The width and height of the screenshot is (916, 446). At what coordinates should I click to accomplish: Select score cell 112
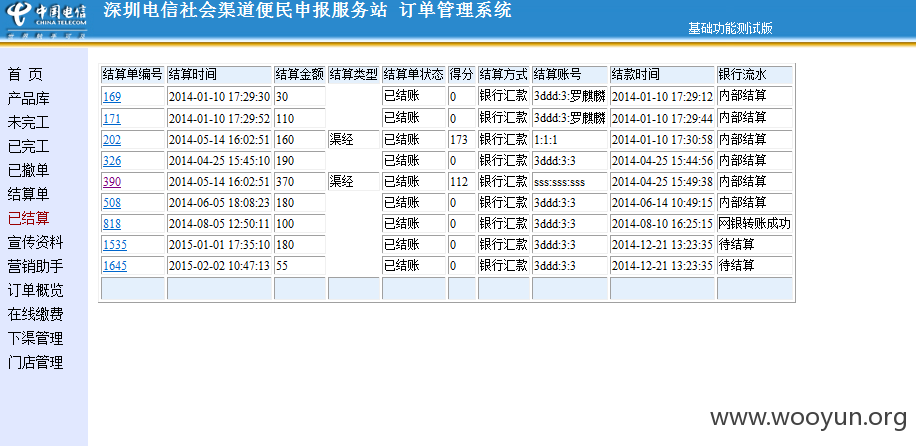pos(462,182)
